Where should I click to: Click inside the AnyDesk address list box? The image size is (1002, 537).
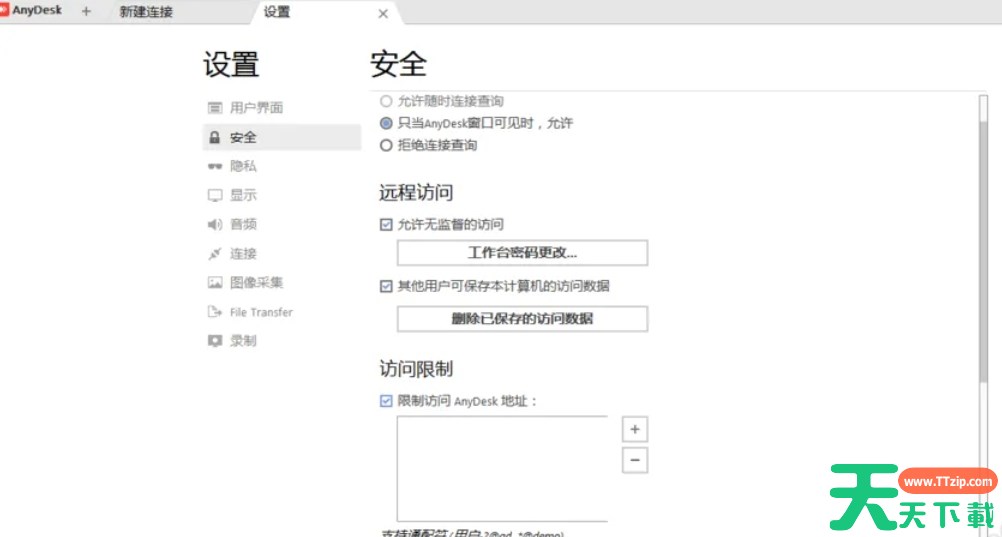click(502, 468)
